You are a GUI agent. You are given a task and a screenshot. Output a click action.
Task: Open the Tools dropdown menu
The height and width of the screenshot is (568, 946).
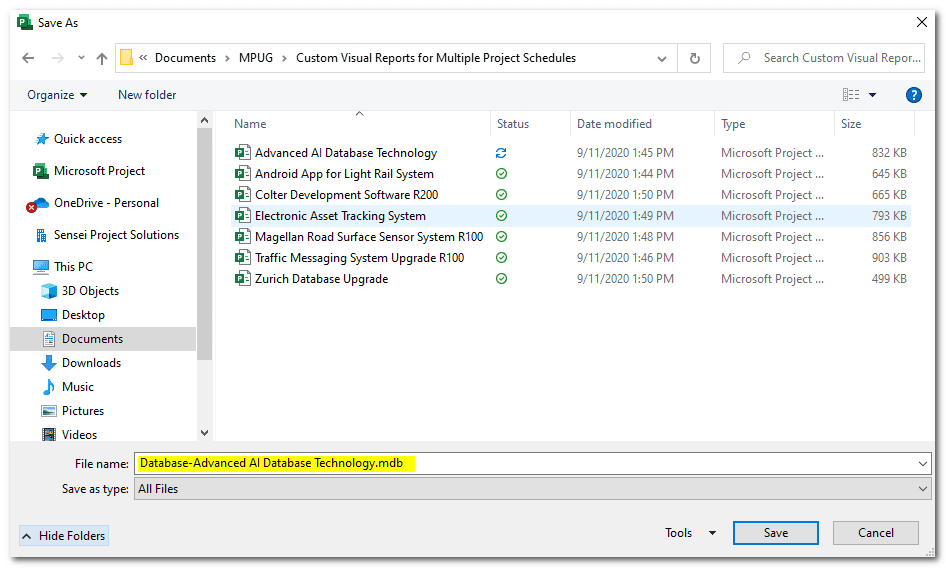pyautogui.click(x=690, y=533)
